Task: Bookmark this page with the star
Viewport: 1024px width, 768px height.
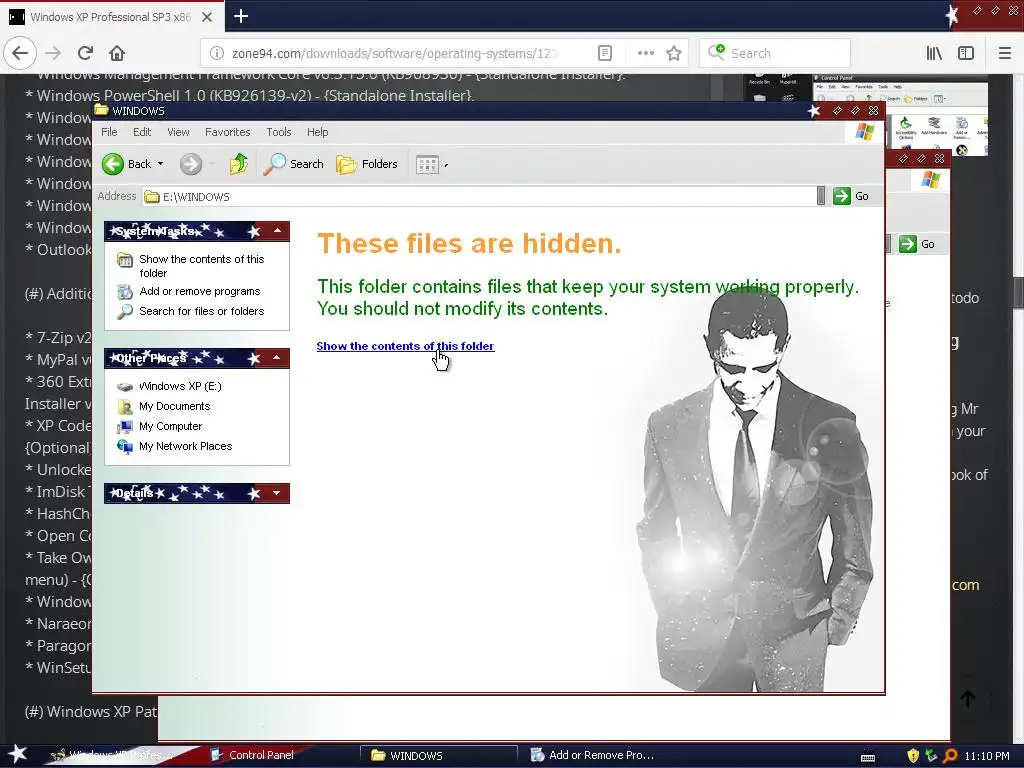Action: (x=674, y=53)
